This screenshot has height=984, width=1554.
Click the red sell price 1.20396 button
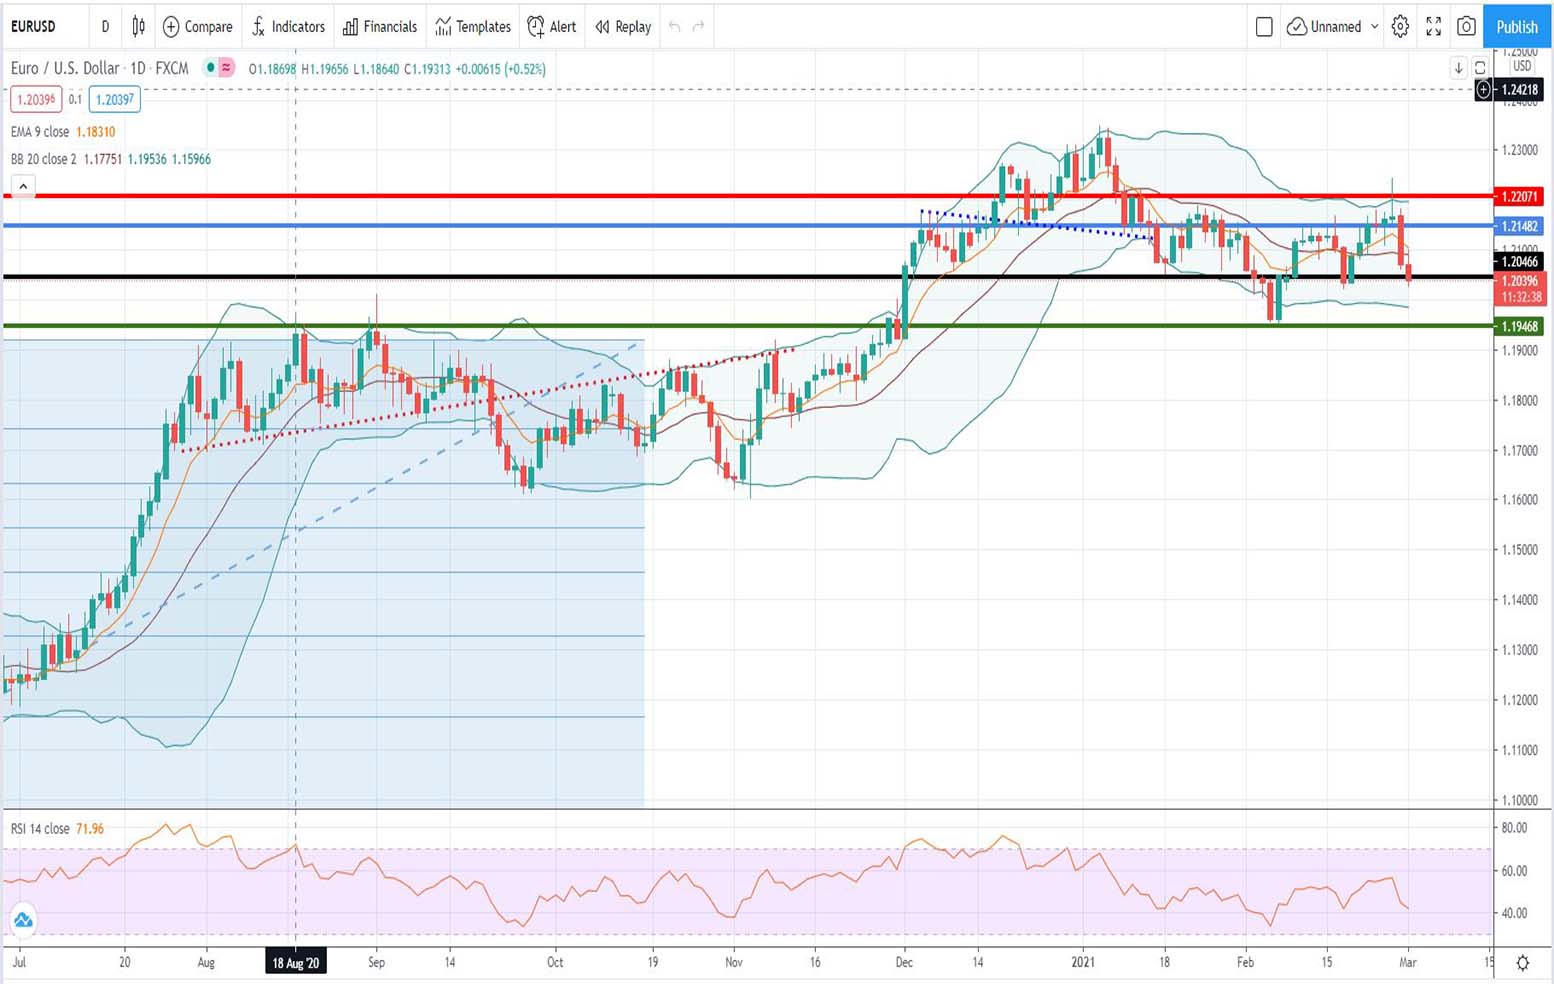(x=36, y=99)
